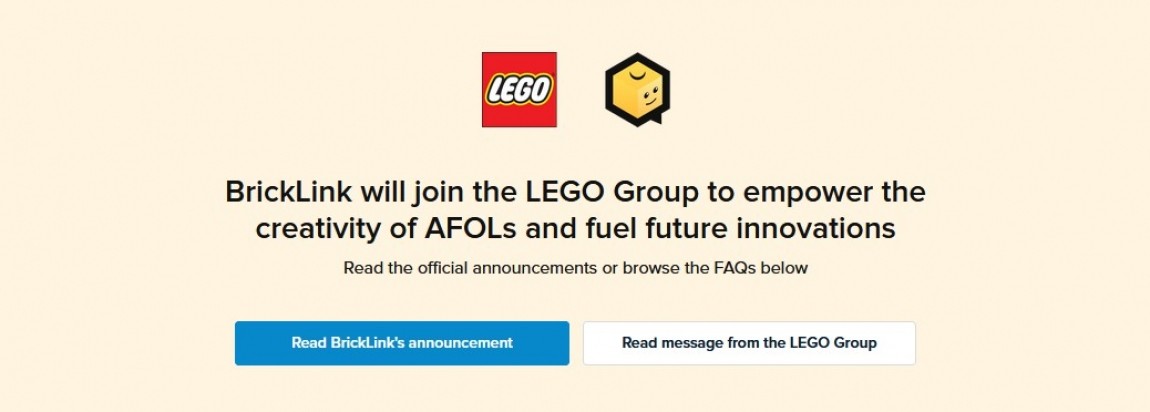Click the red LEGO logo
Image resolution: width=1150 pixels, height=412 pixels.
pos(519,89)
